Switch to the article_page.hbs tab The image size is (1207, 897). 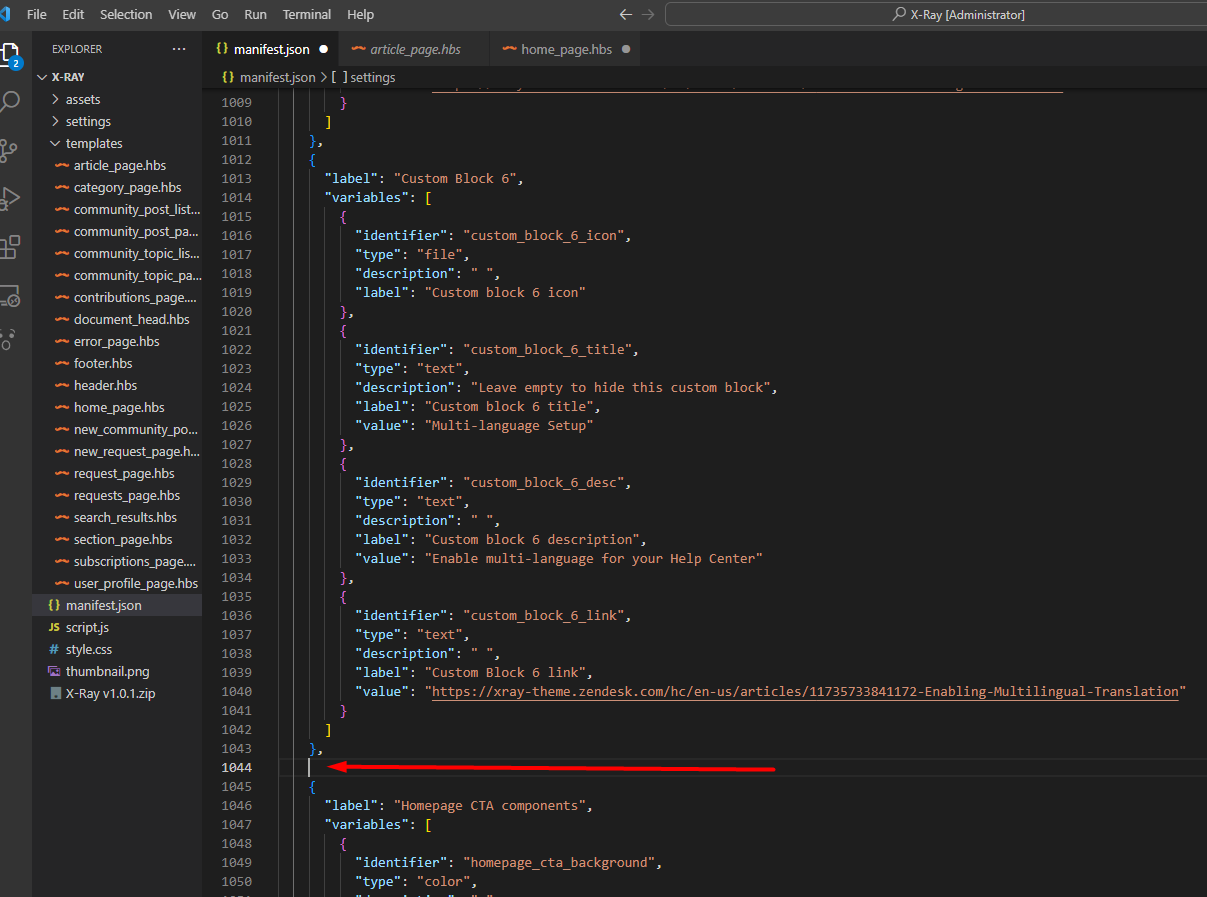tap(414, 49)
